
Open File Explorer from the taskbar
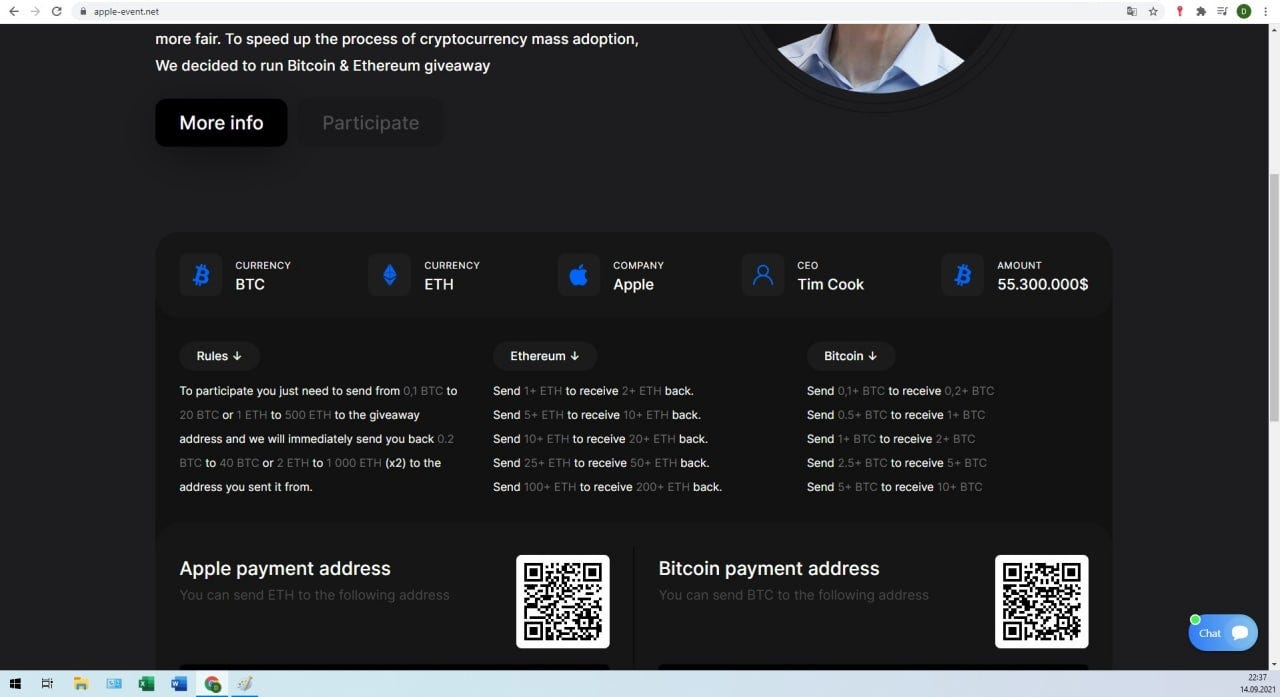(81, 684)
